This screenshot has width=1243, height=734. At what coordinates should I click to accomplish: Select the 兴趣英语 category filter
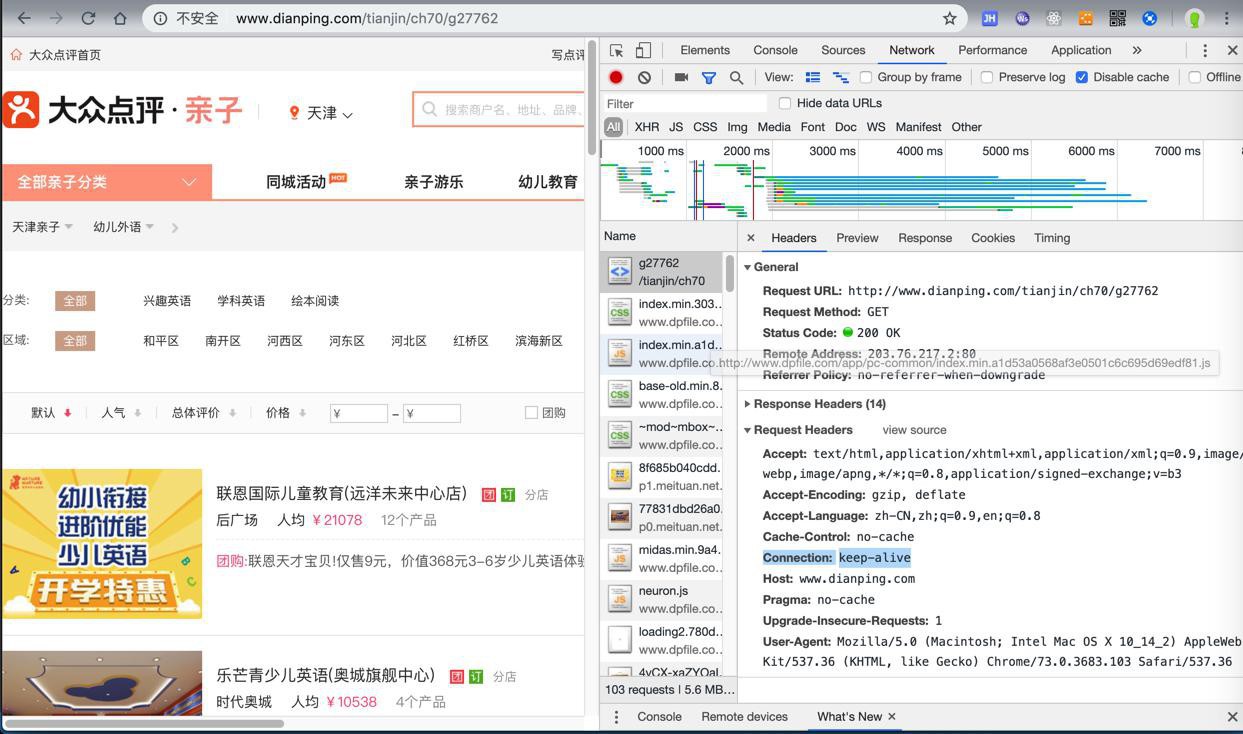pyautogui.click(x=167, y=301)
